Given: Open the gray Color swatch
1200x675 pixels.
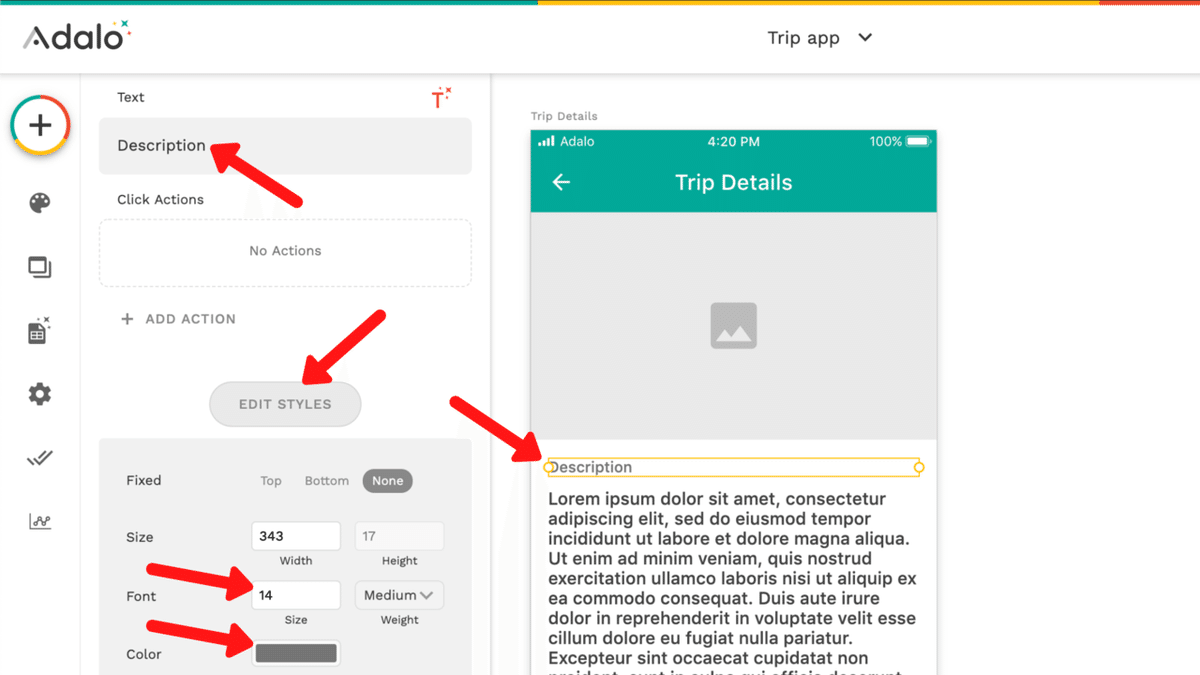Looking at the screenshot, I should click(x=296, y=654).
